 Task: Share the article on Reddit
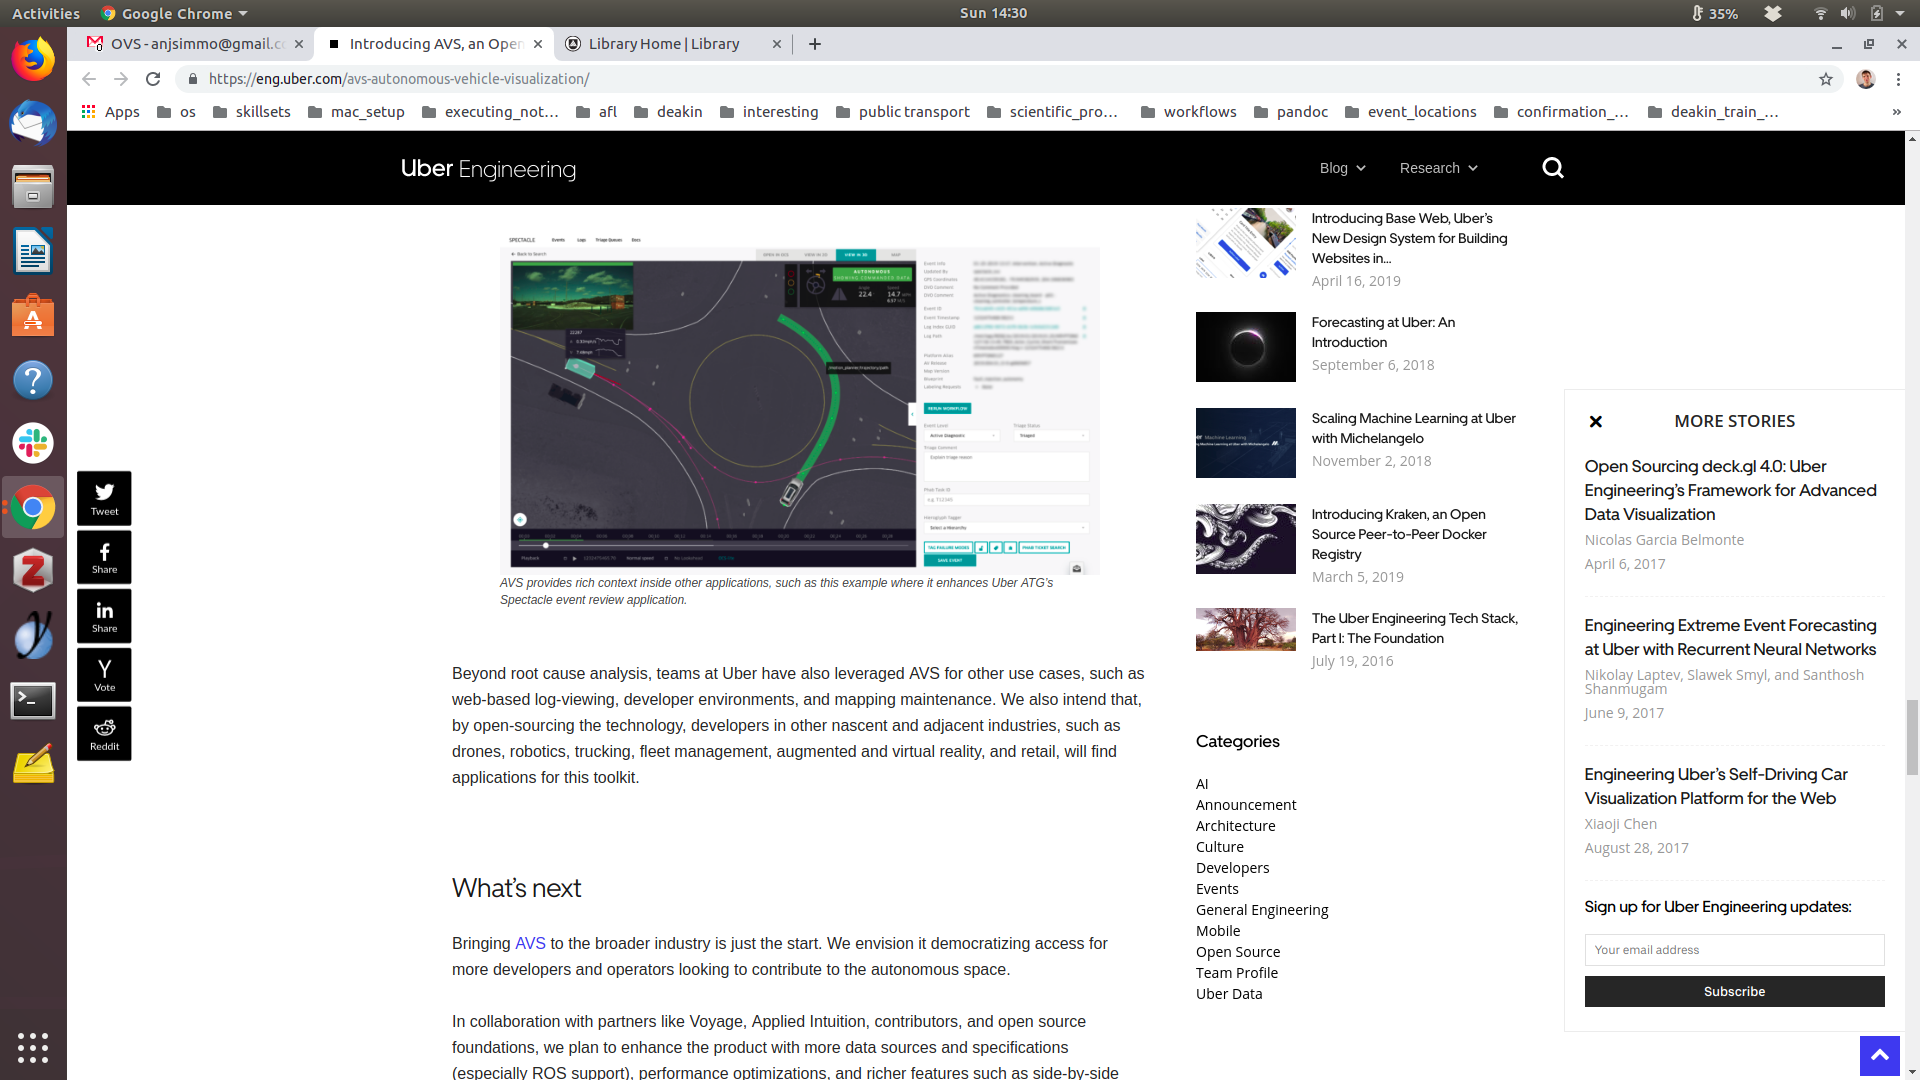click(x=104, y=734)
